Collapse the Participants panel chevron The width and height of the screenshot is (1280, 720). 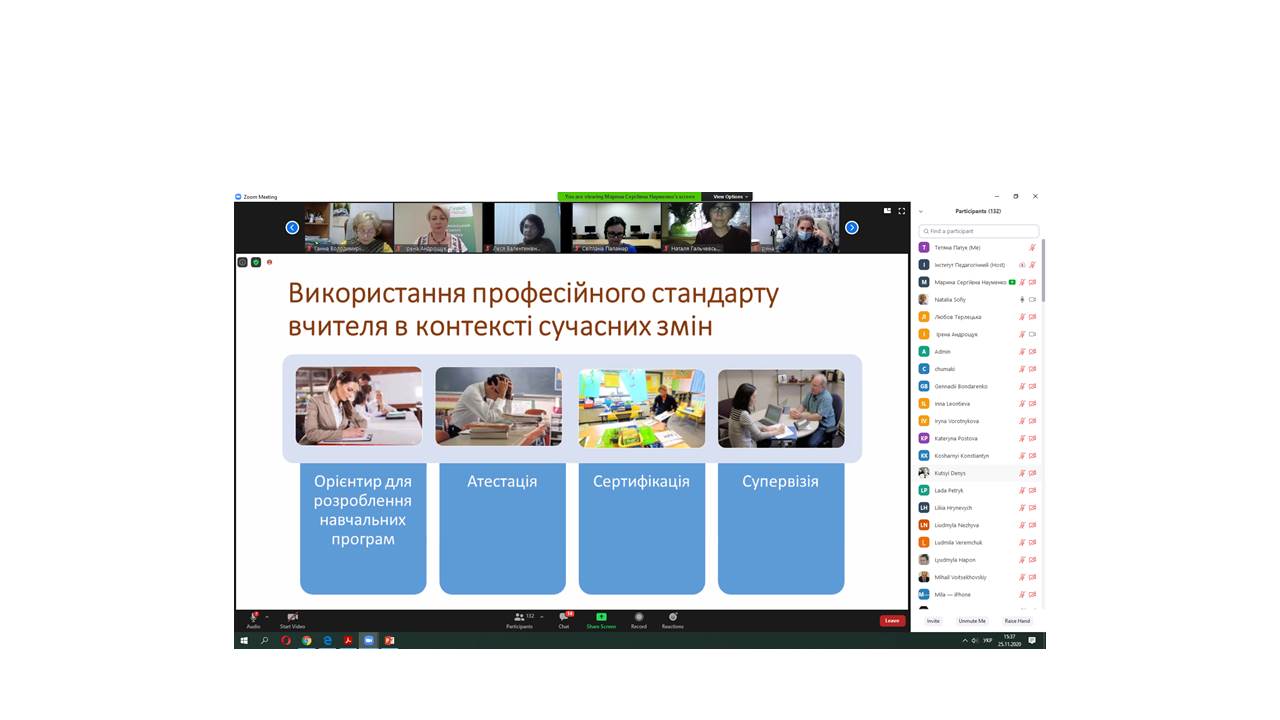click(x=921, y=211)
